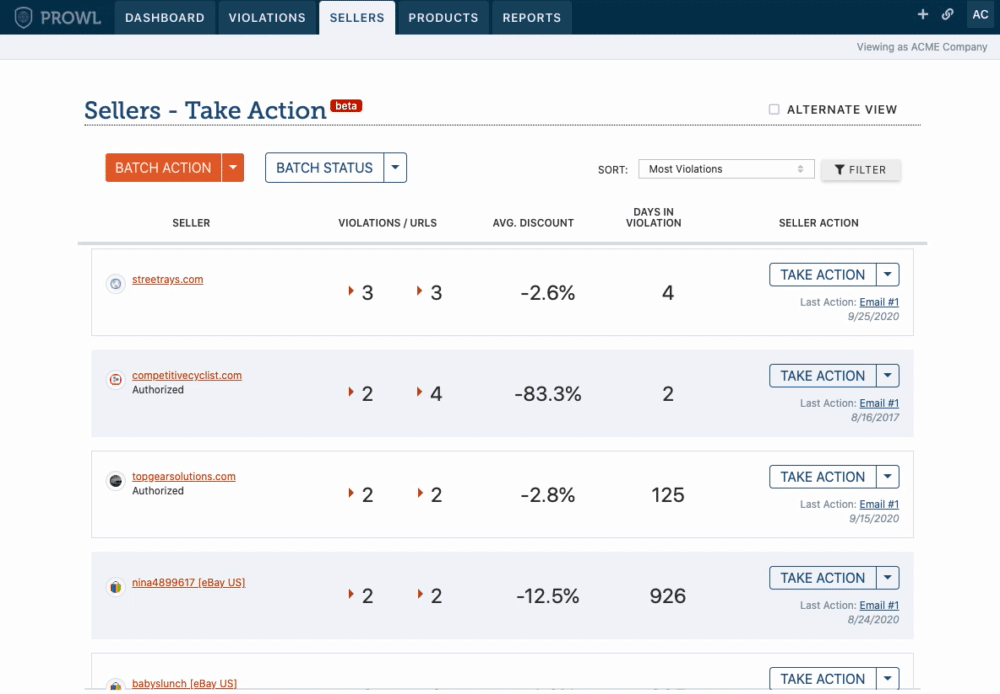Open Take Action dropdown arrow for babyslunch

click(x=888, y=679)
